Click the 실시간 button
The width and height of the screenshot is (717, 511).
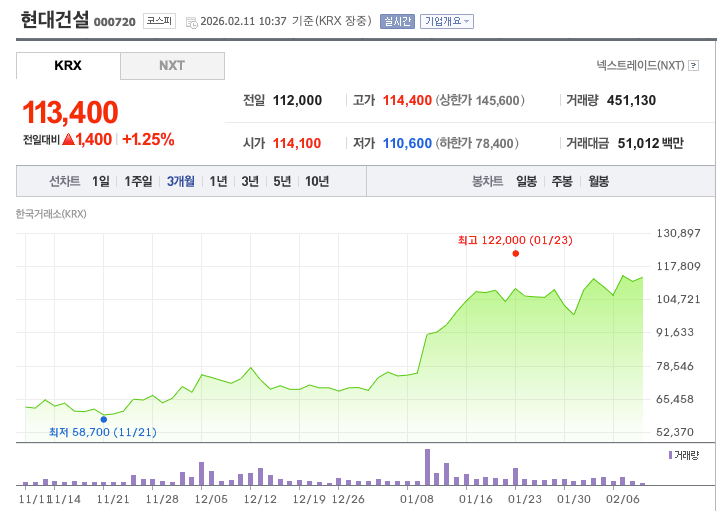[397, 21]
